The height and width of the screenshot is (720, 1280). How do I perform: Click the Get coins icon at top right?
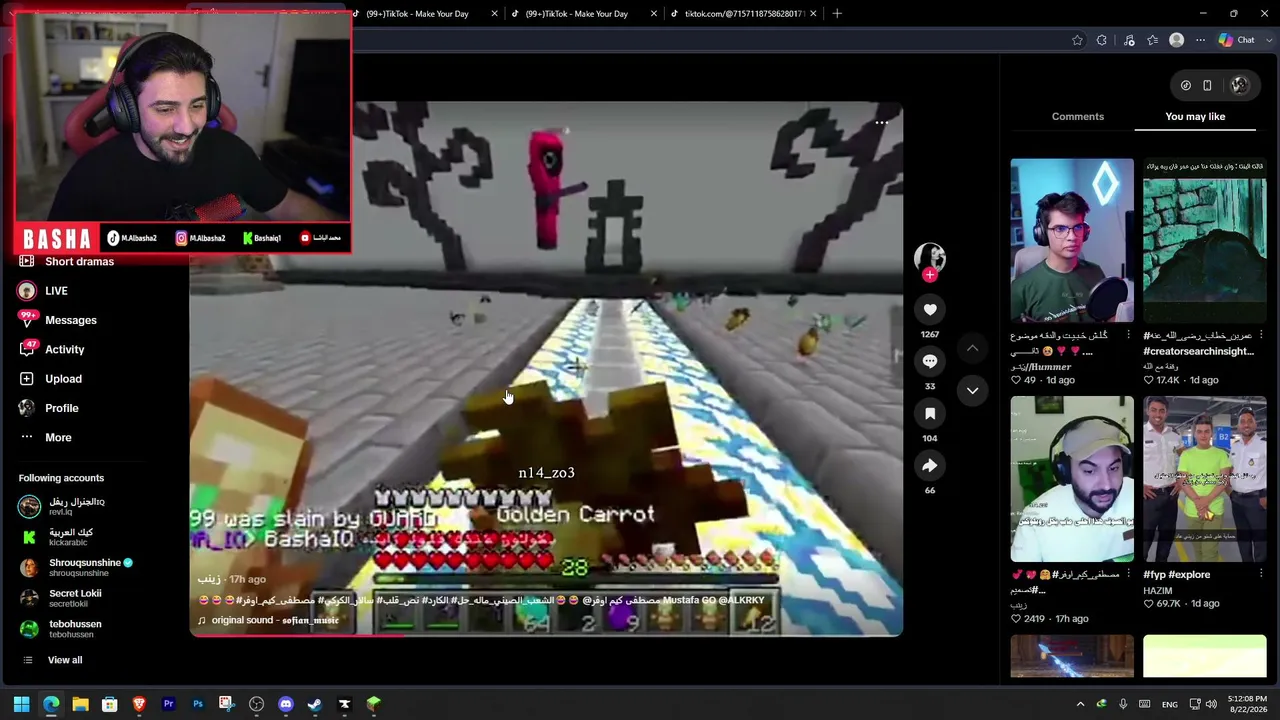tap(1186, 85)
